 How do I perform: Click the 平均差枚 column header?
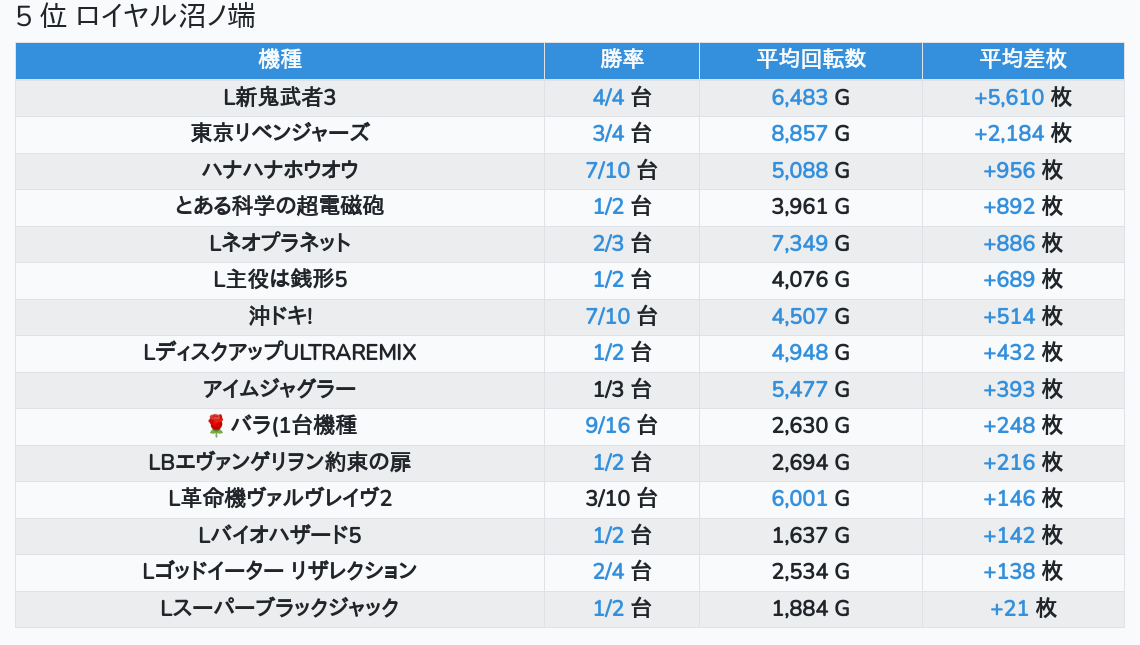coord(1023,60)
